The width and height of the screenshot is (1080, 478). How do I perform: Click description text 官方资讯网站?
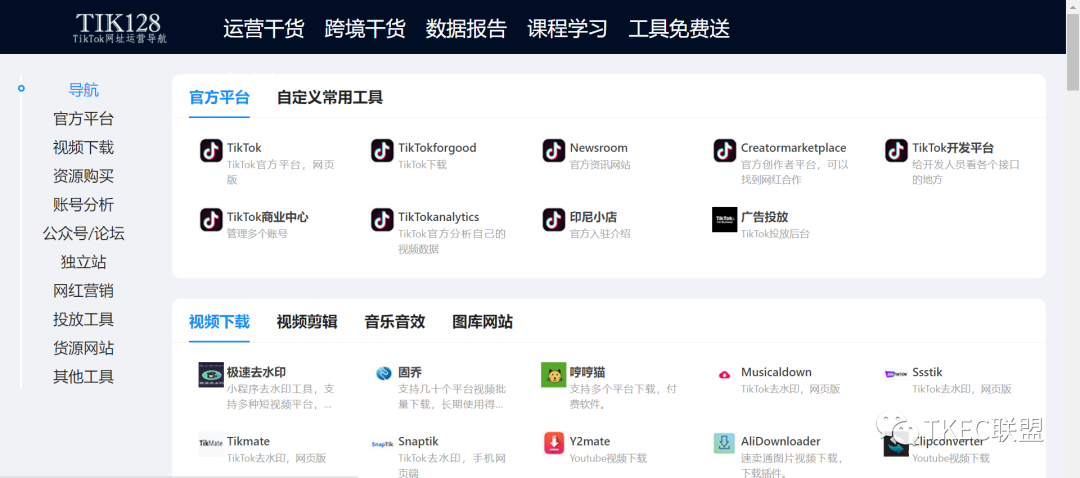click(x=600, y=165)
